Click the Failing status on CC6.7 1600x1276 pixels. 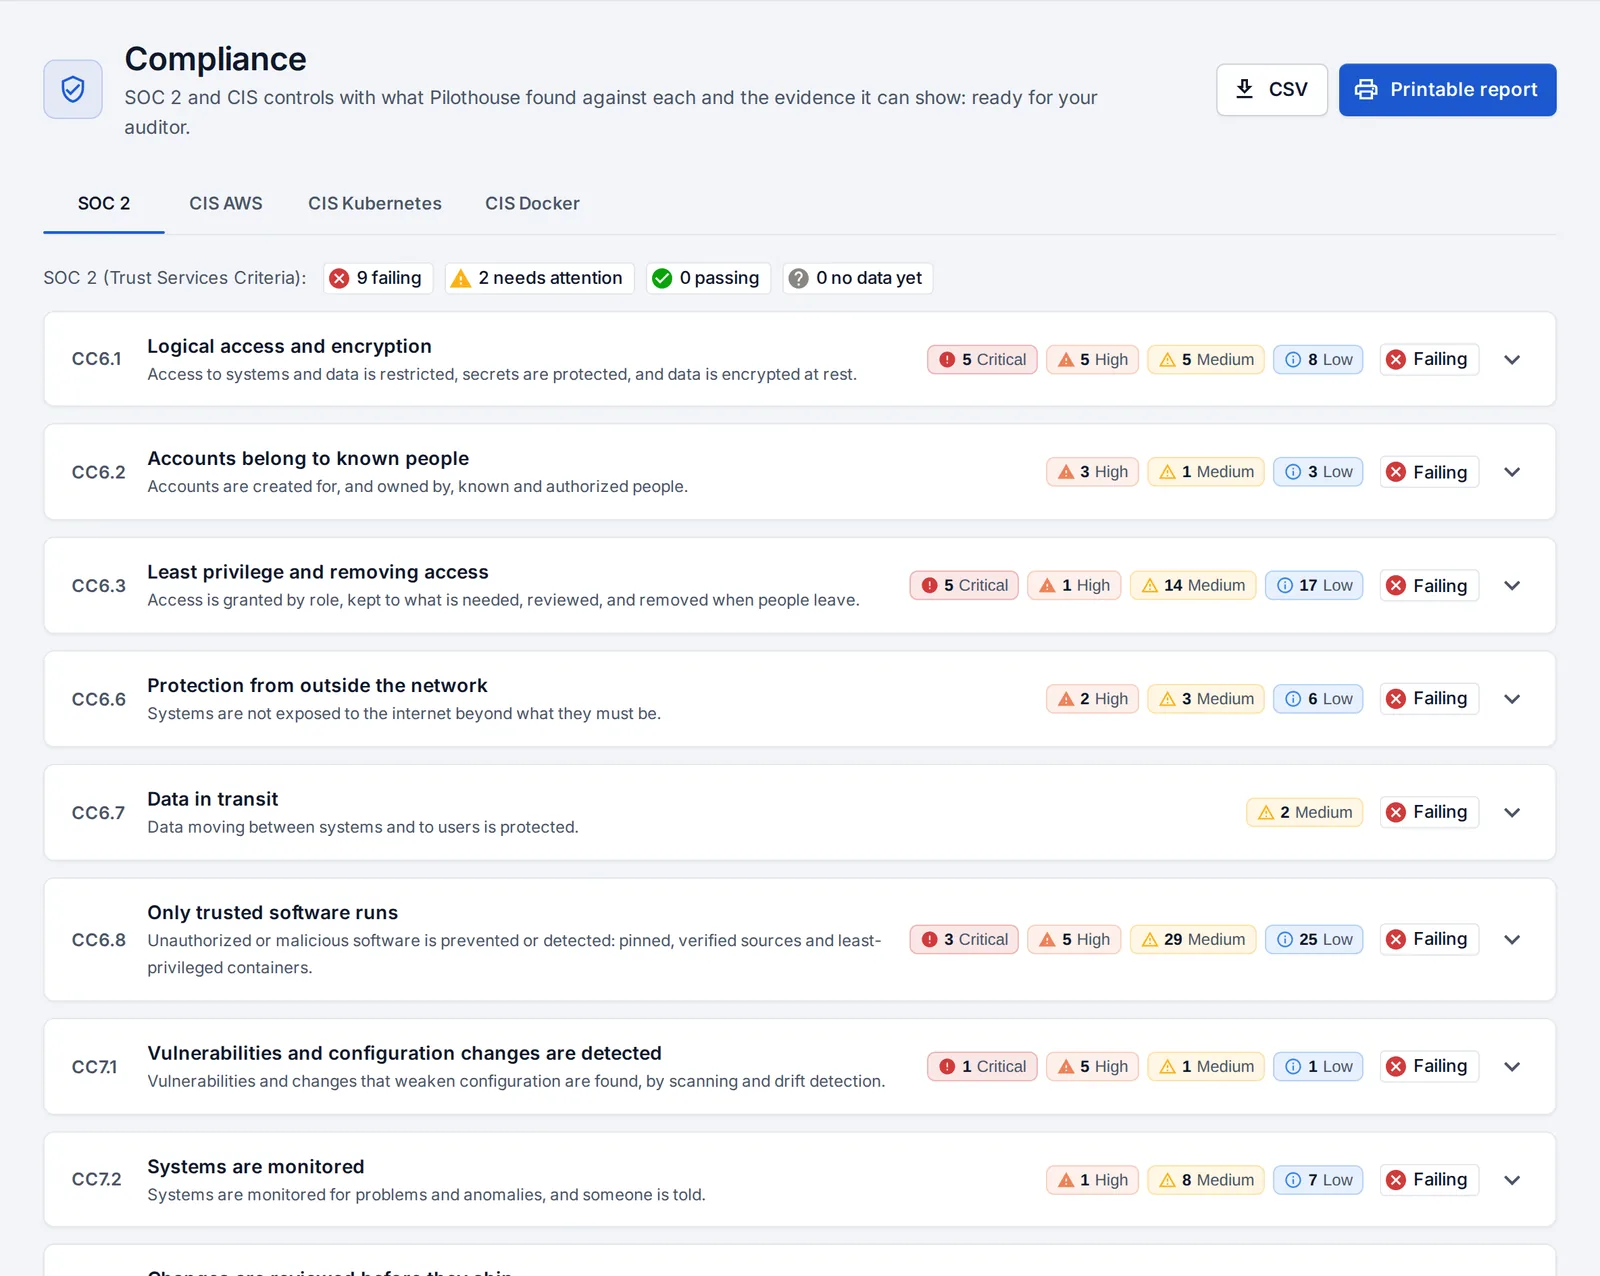tap(1429, 813)
